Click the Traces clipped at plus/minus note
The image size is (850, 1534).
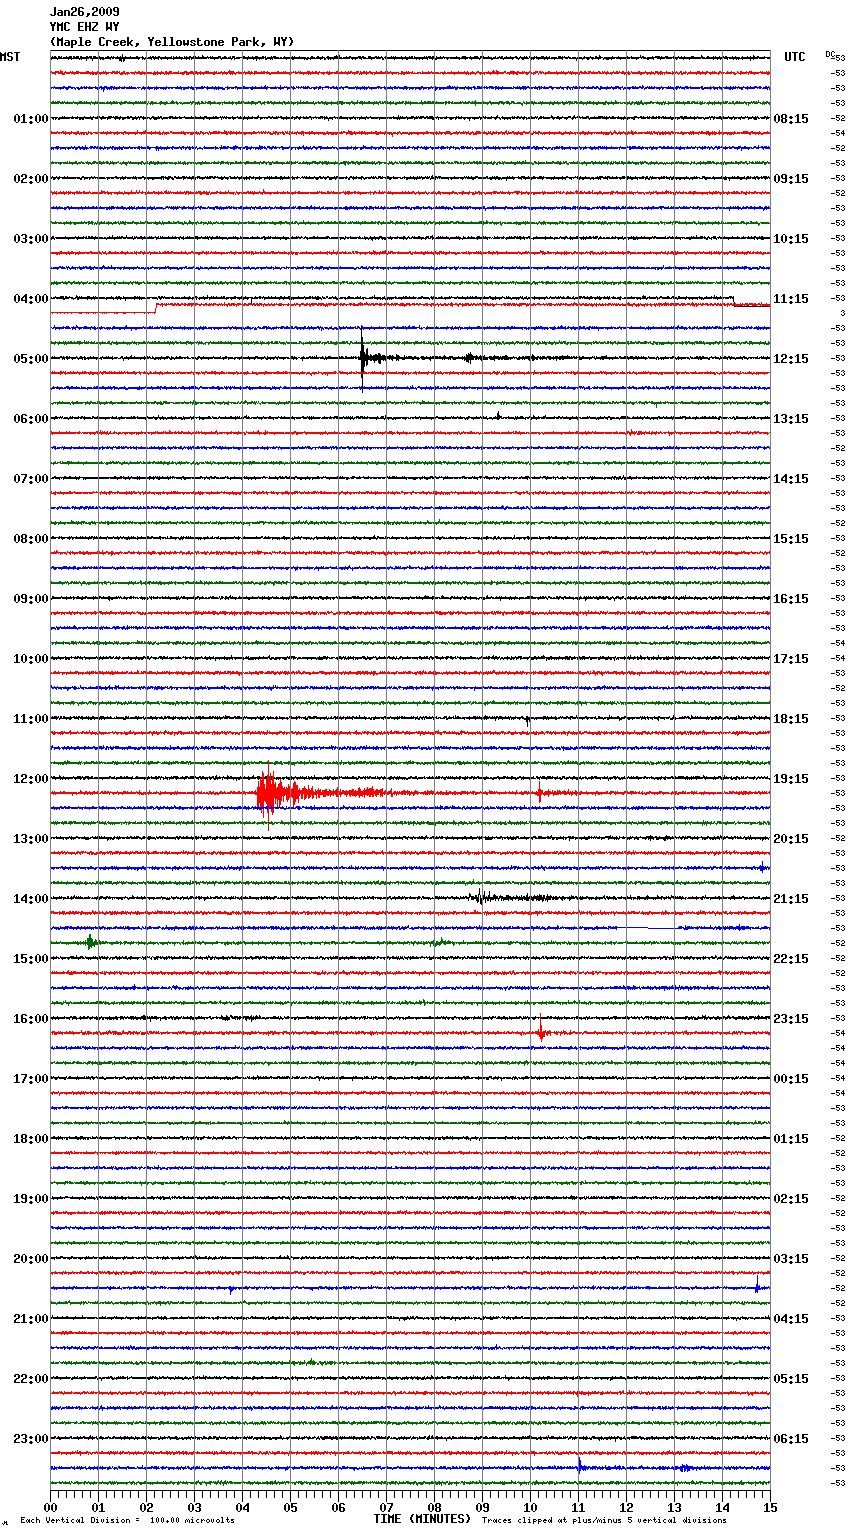tap(604, 1521)
